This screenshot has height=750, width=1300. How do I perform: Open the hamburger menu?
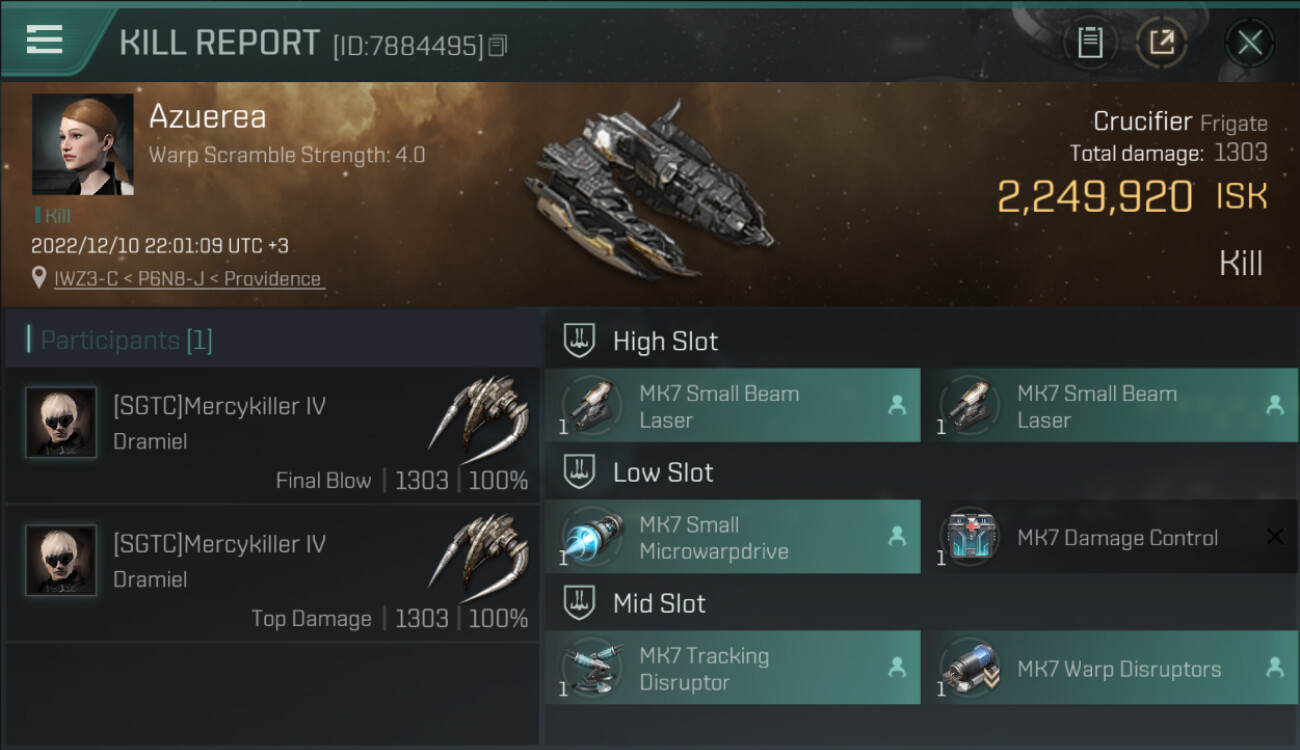point(45,40)
